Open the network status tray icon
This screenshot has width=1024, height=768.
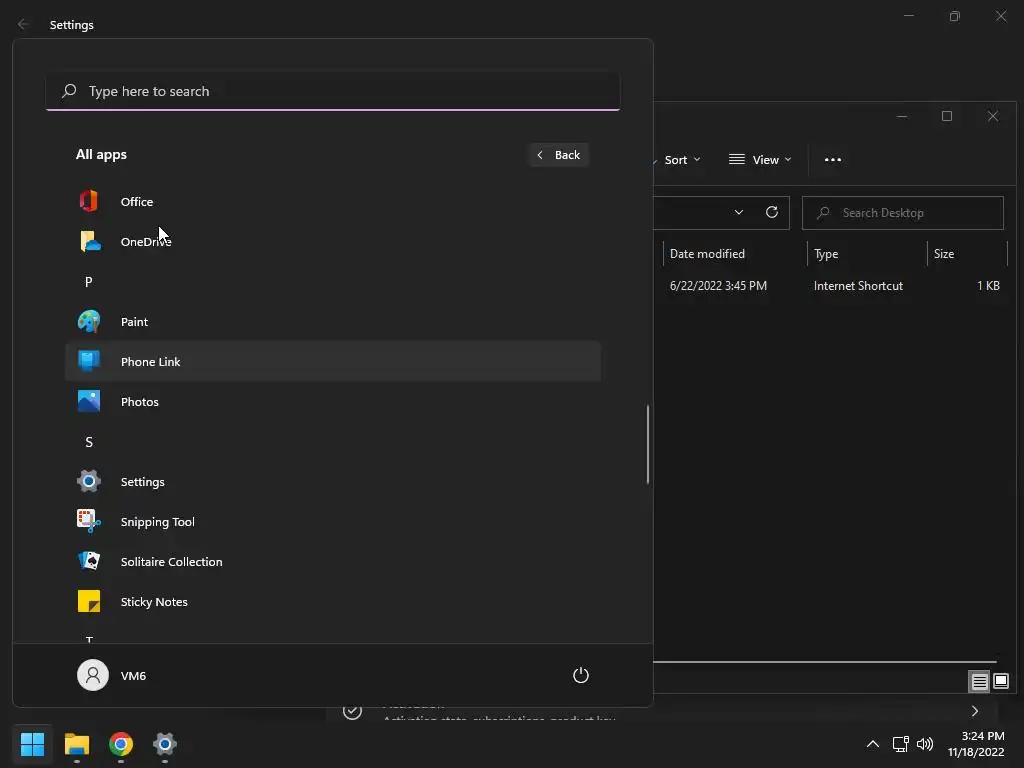coord(901,744)
